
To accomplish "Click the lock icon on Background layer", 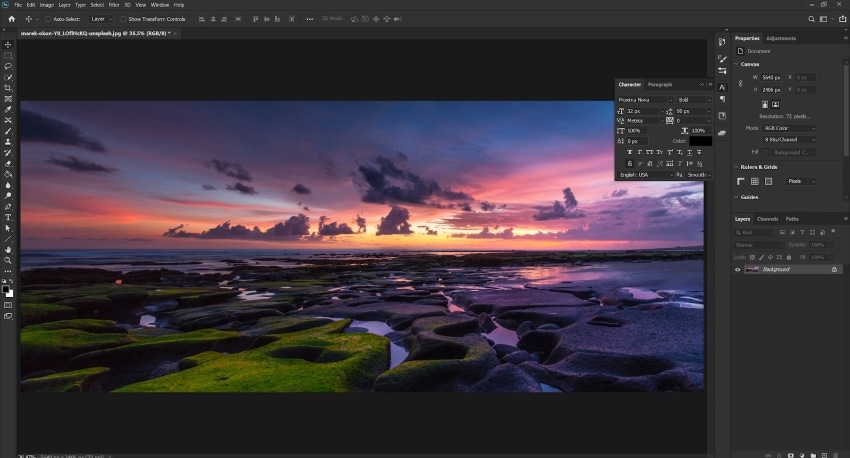I will pos(834,269).
